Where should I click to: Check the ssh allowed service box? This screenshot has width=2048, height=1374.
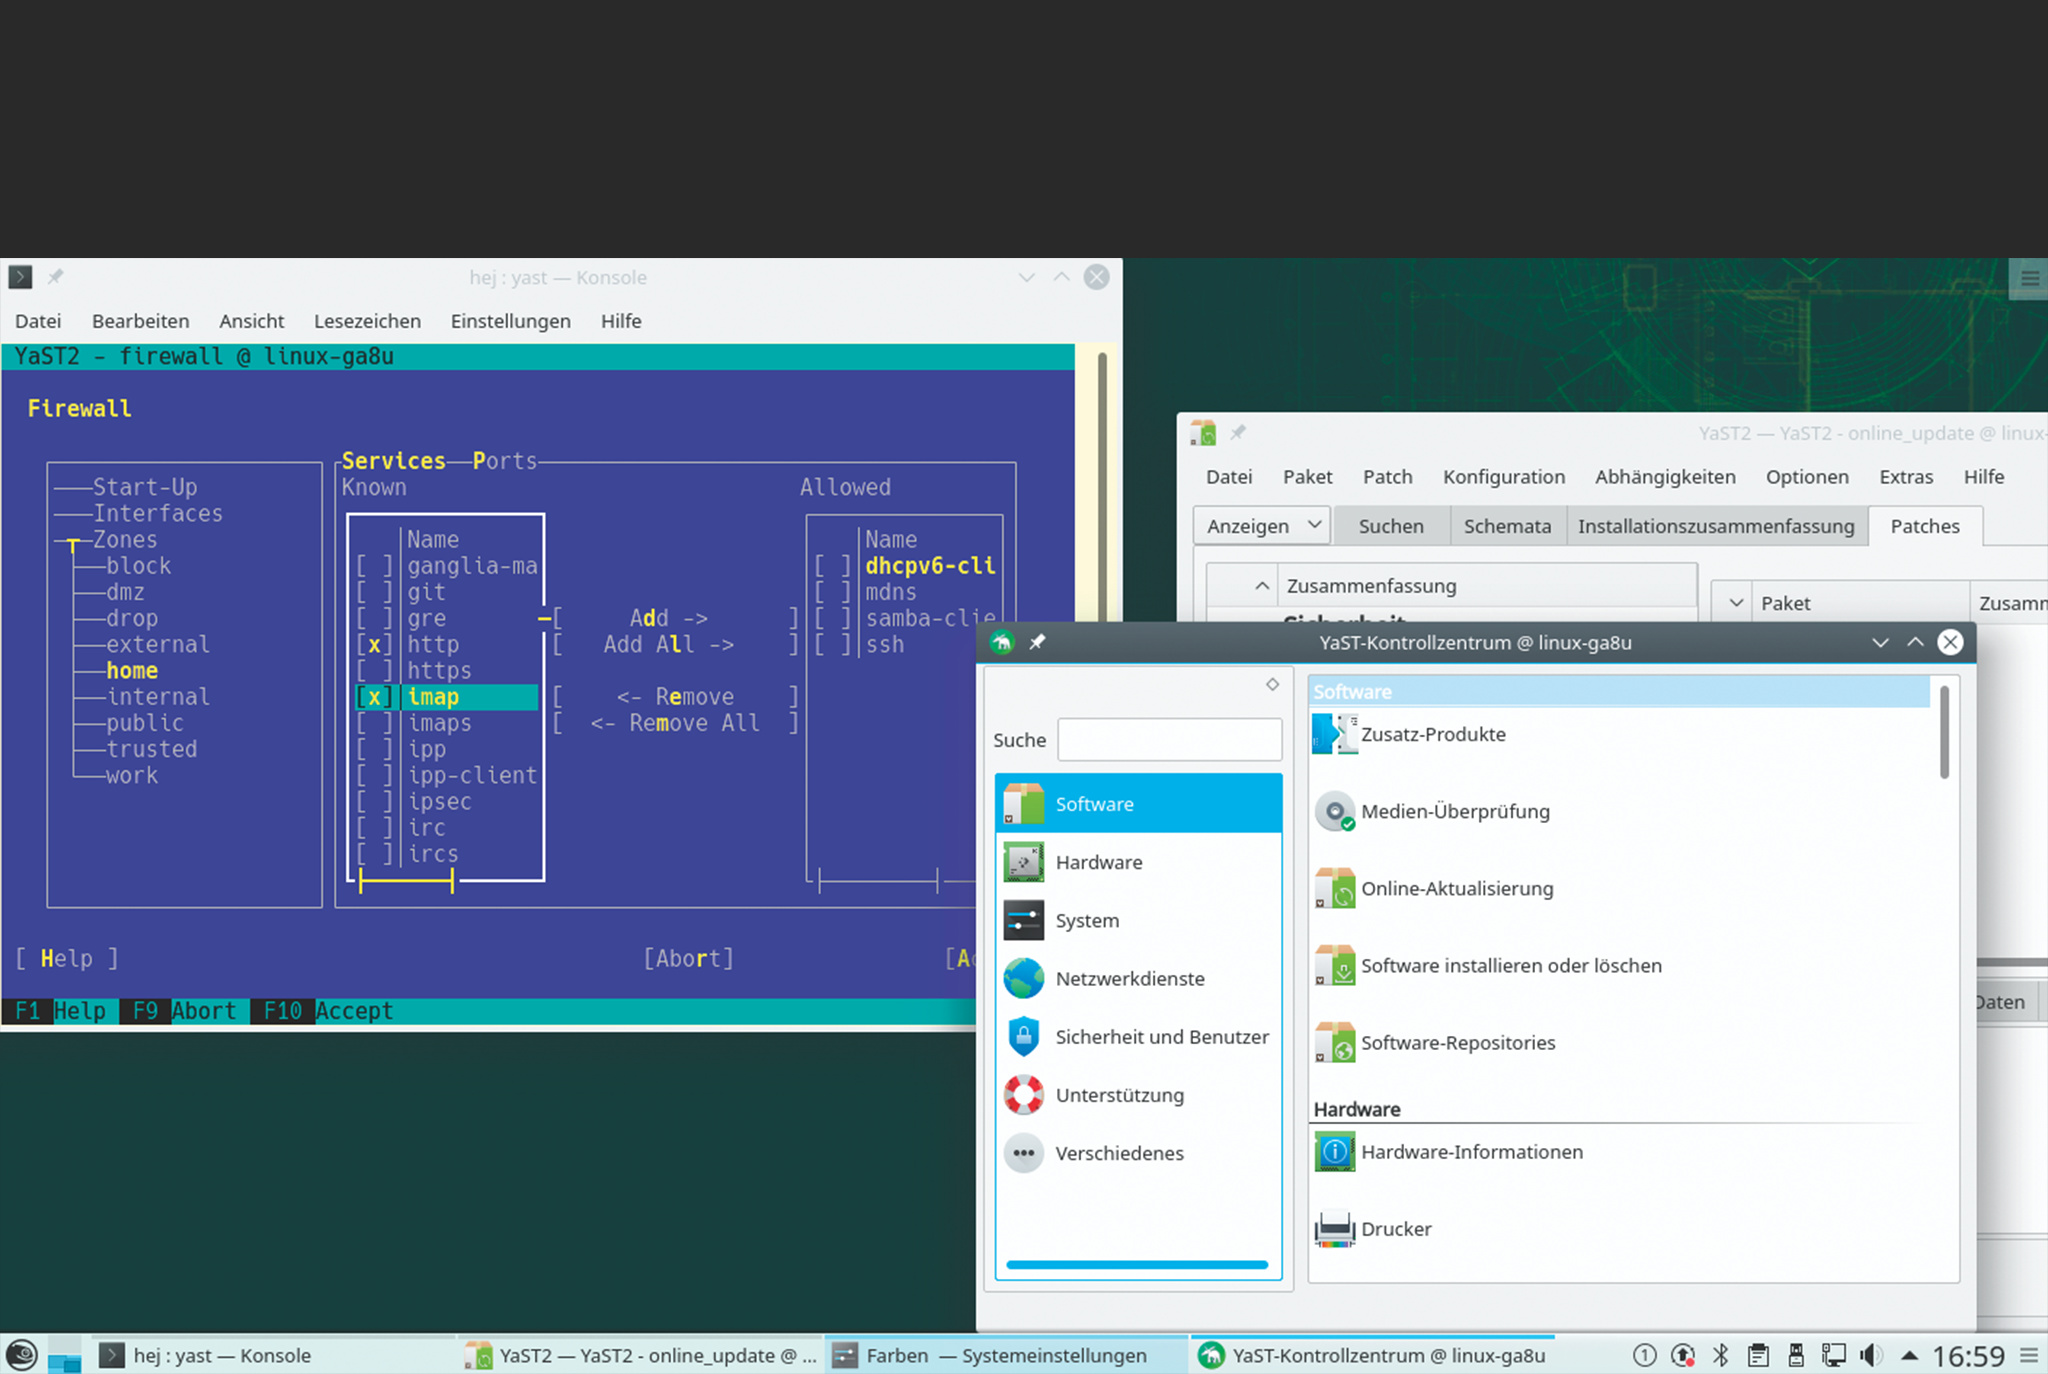click(831, 645)
